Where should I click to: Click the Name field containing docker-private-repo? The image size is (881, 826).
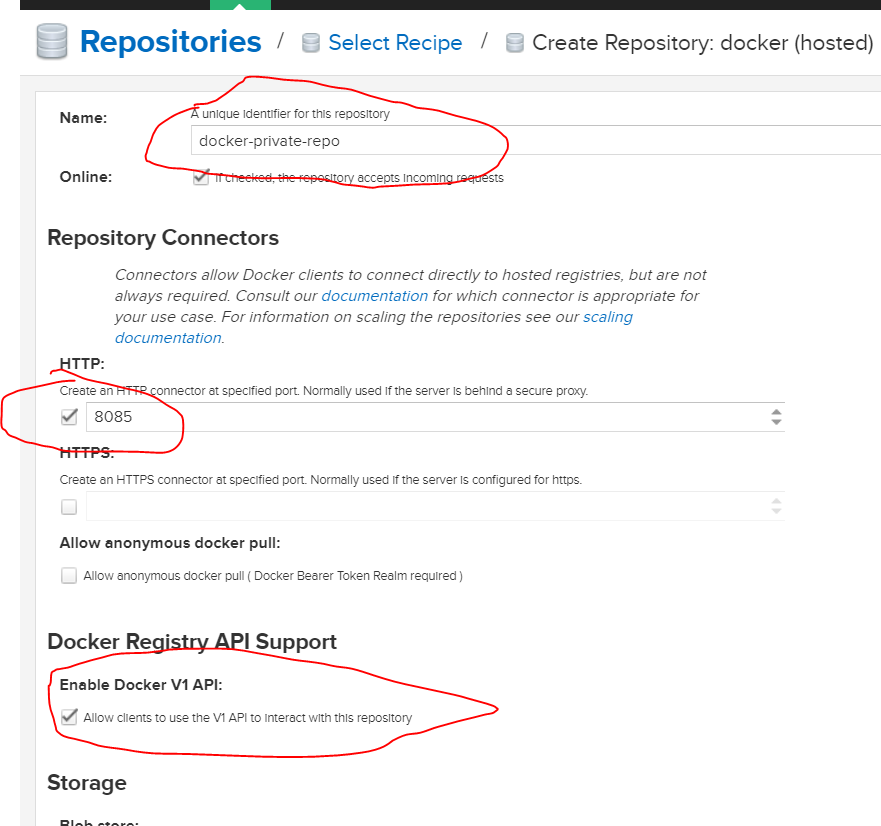[400, 140]
